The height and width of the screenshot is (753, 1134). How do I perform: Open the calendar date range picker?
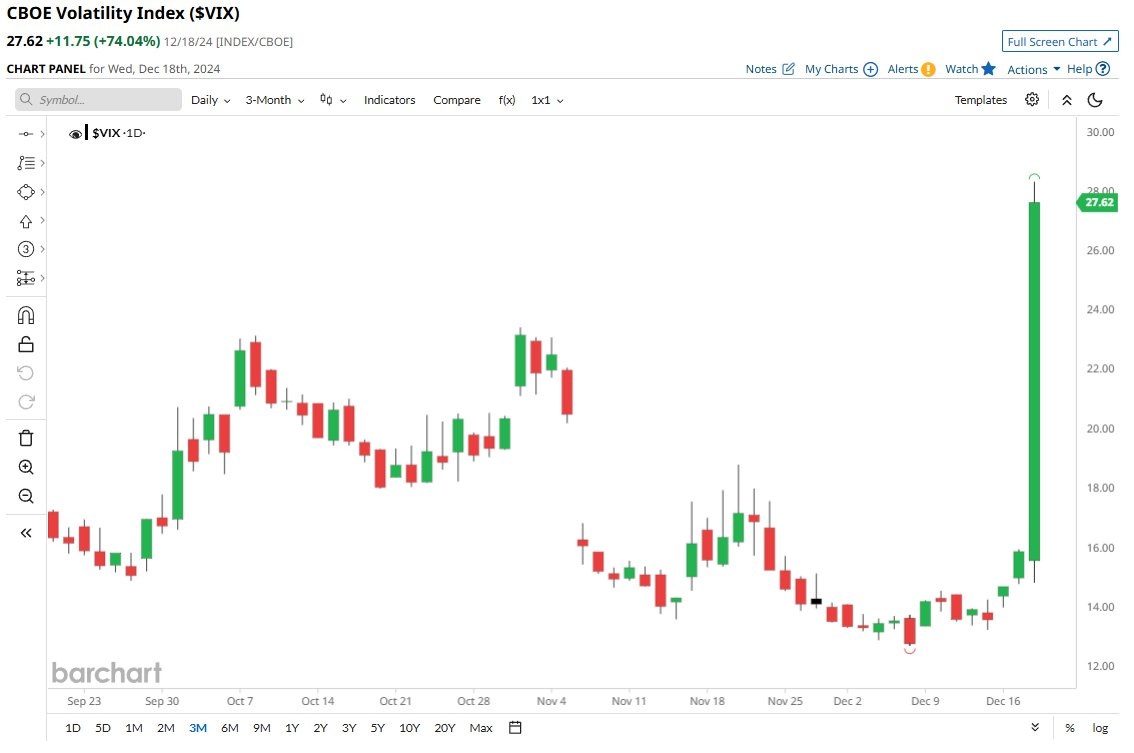pyautogui.click(x=515, y=728)
